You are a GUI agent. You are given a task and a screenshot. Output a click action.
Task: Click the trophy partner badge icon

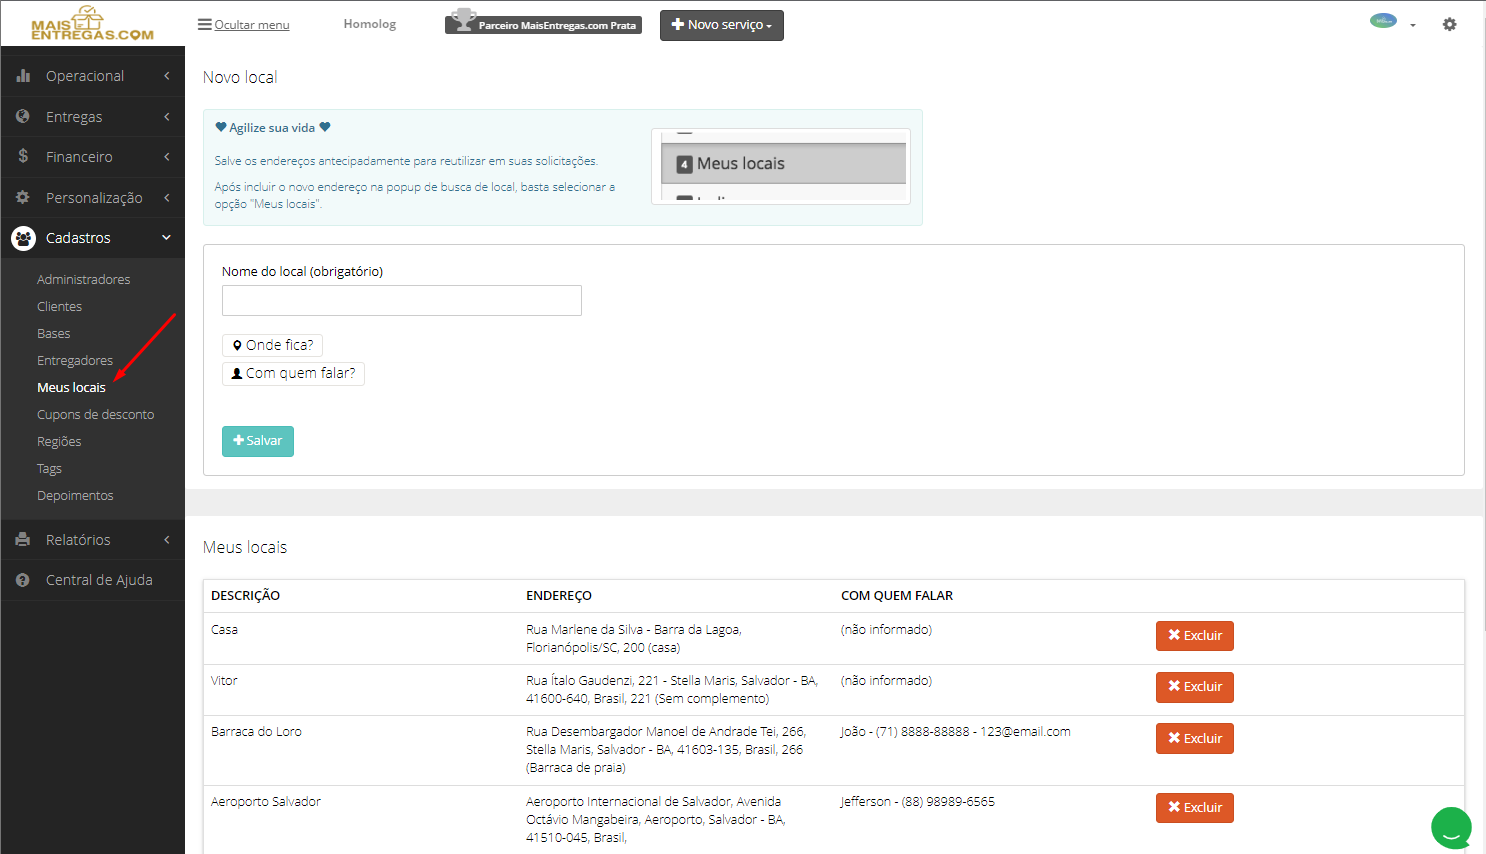[x=463, y=19]
